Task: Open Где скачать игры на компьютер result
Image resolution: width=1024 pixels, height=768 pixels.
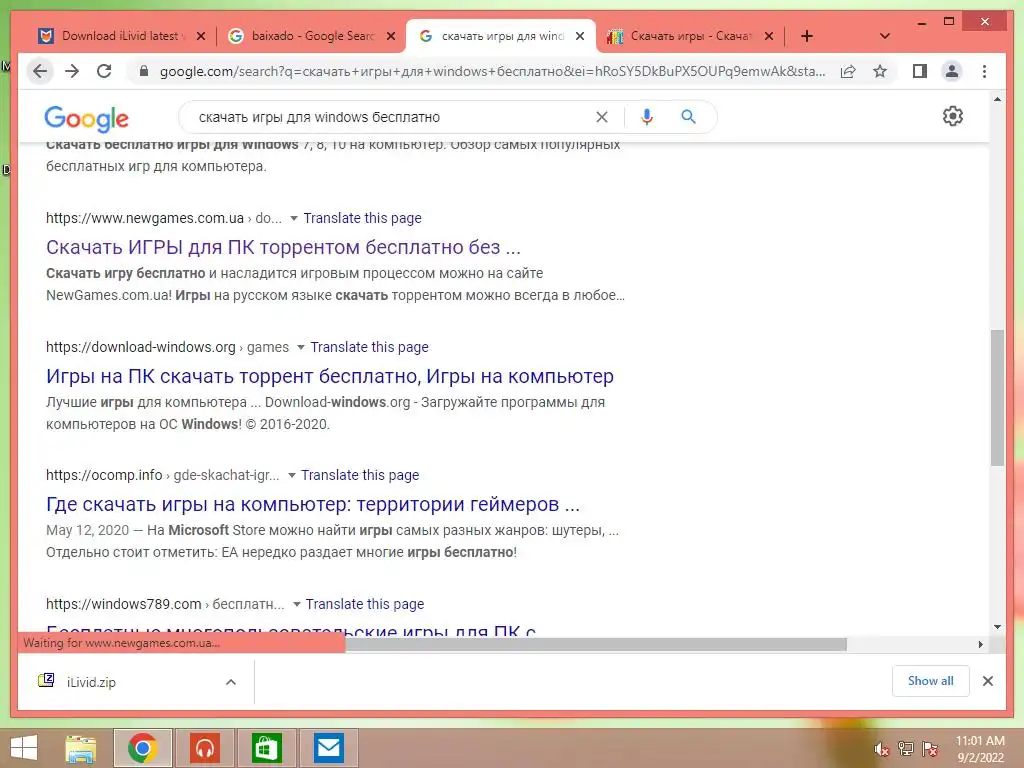Action: (x=313, y=504)
